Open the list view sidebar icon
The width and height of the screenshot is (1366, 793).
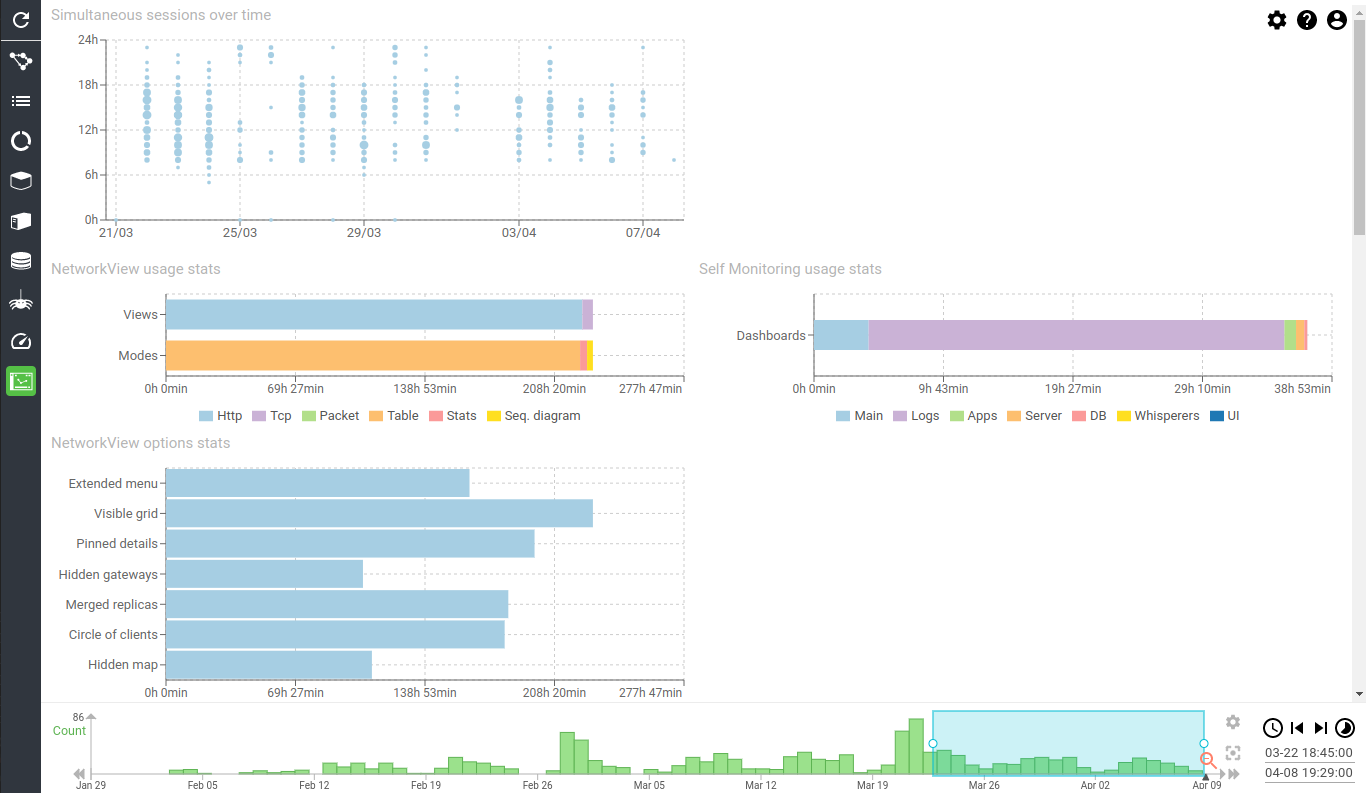pyautogui.click(x=20, y=101)
